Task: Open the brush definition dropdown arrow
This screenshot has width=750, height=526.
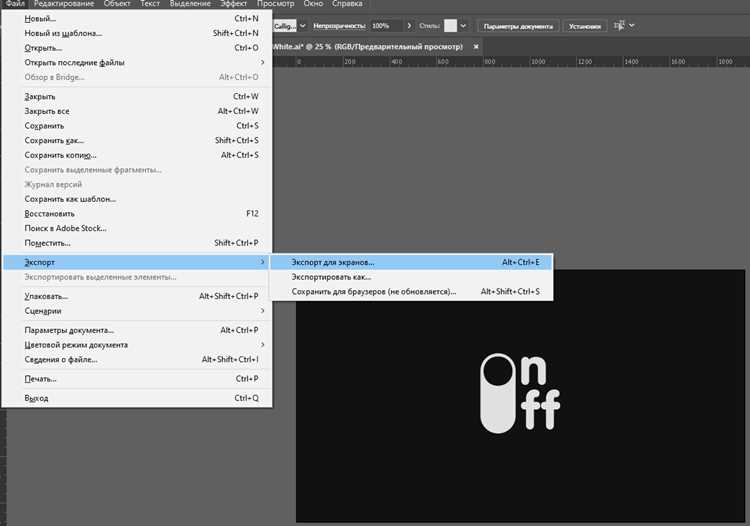Action: point(302,26)
